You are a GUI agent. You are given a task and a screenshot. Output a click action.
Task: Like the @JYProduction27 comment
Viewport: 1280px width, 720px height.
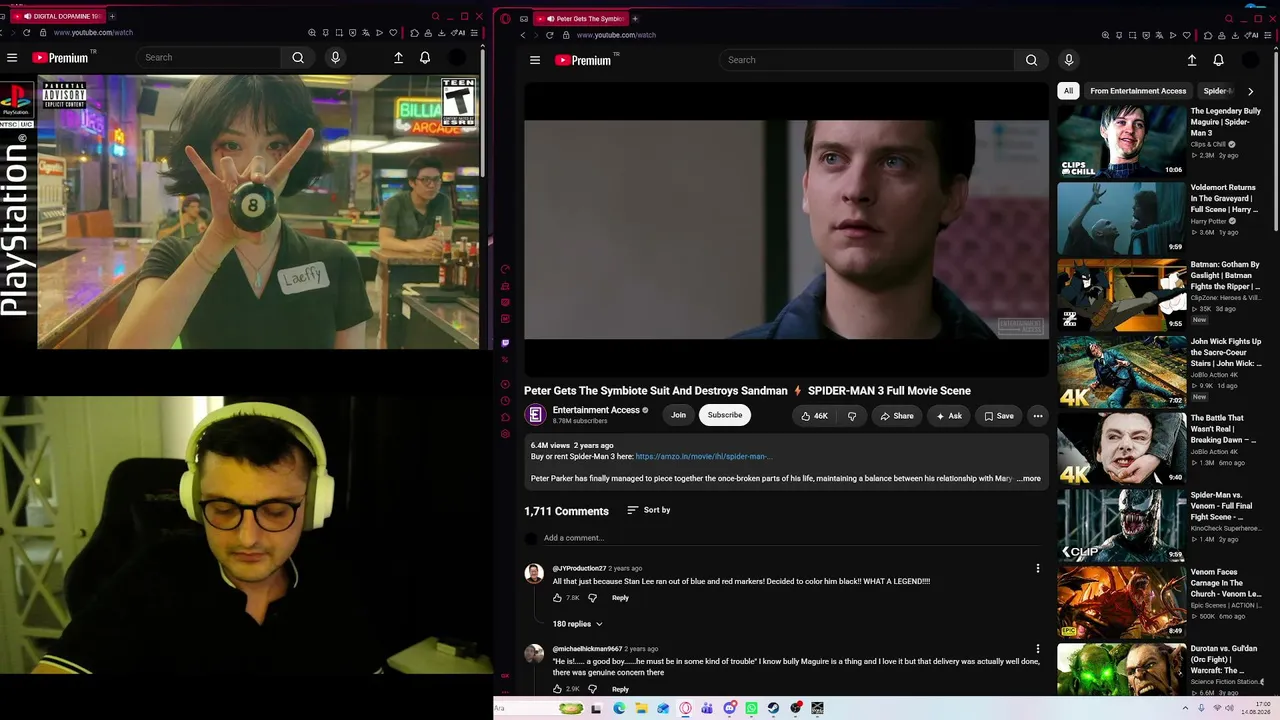(558, 598)
